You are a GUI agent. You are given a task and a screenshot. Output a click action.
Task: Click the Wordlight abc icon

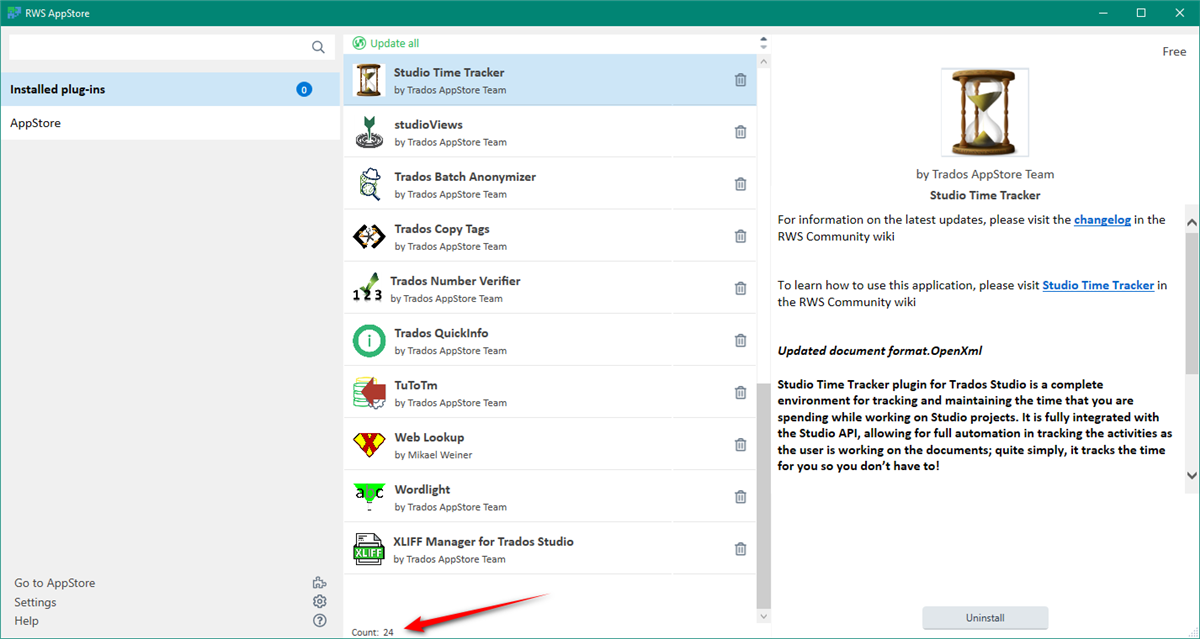point(368,496)
